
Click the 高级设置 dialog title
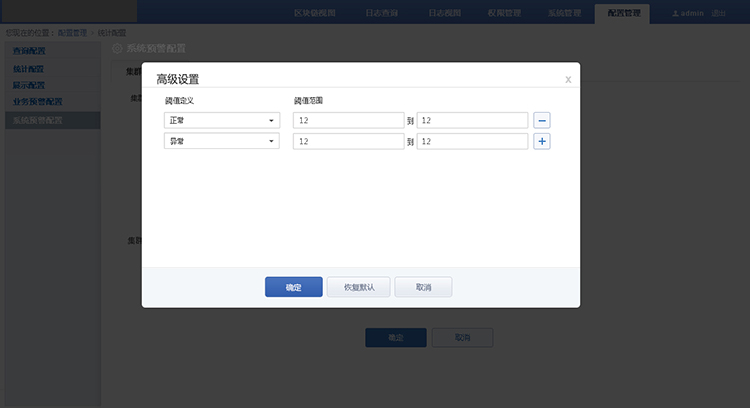click(x=177, y=79)
